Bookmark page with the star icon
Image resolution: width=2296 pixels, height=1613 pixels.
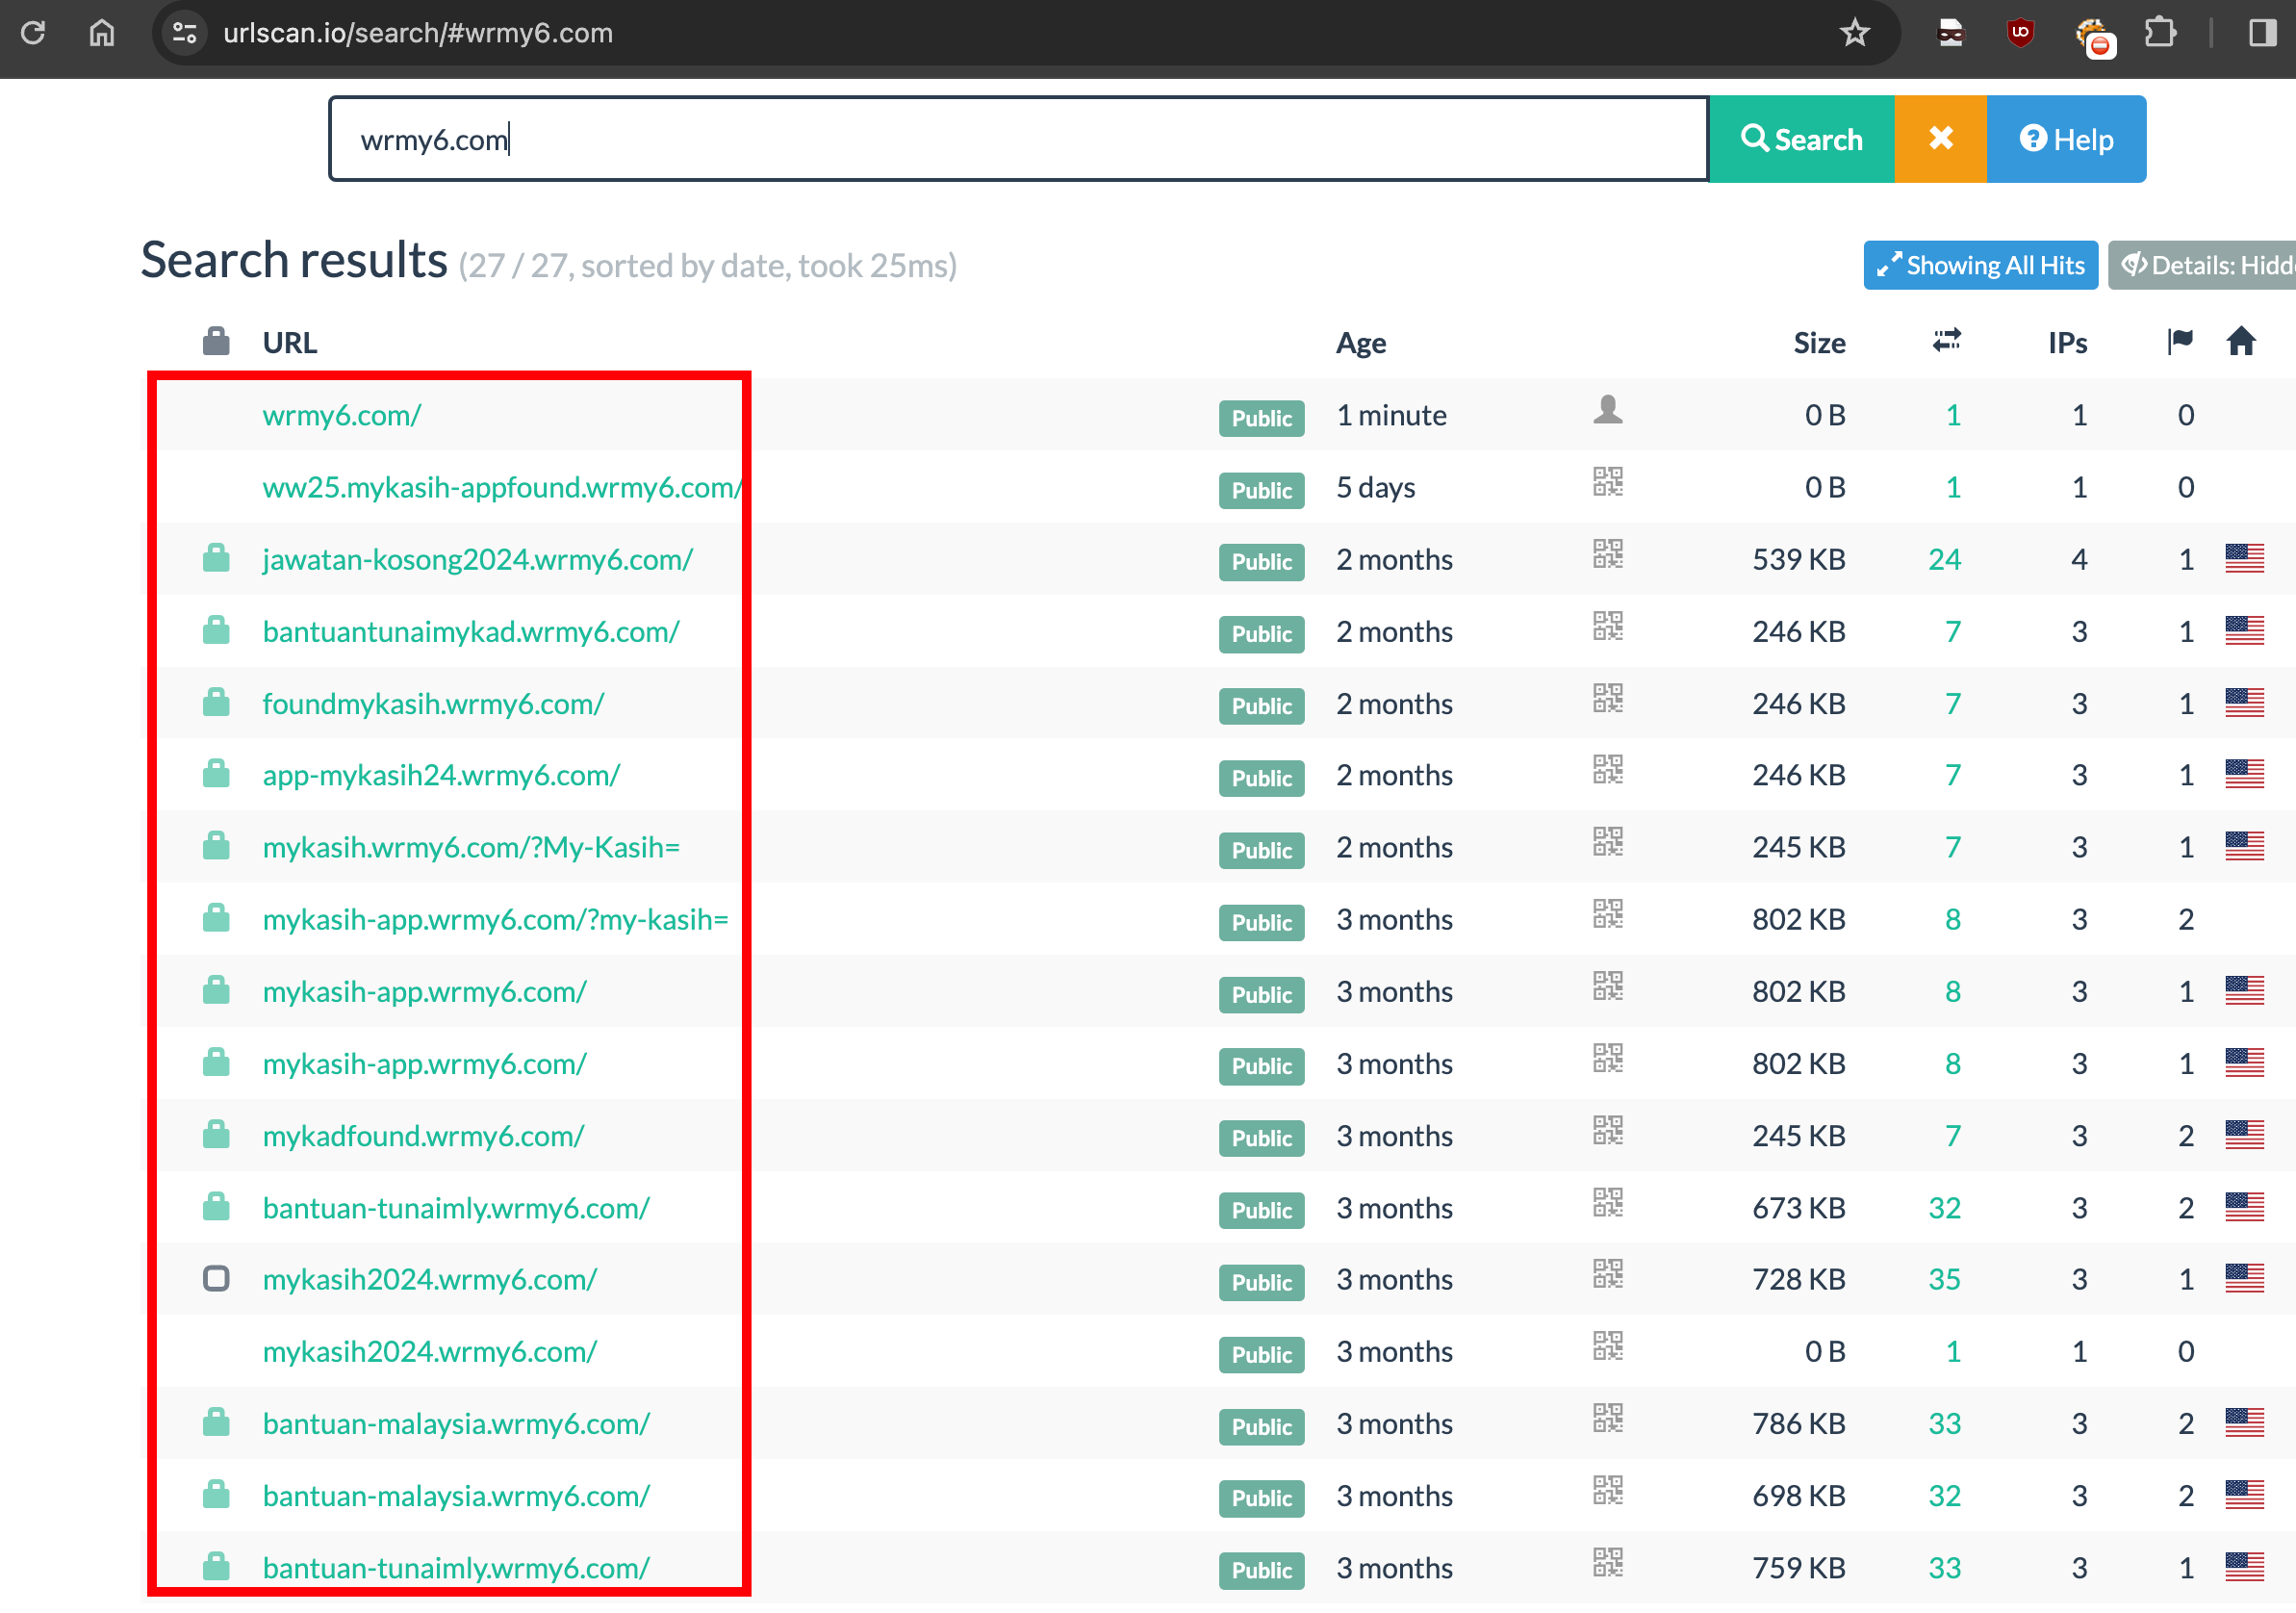coord(1854,33)
